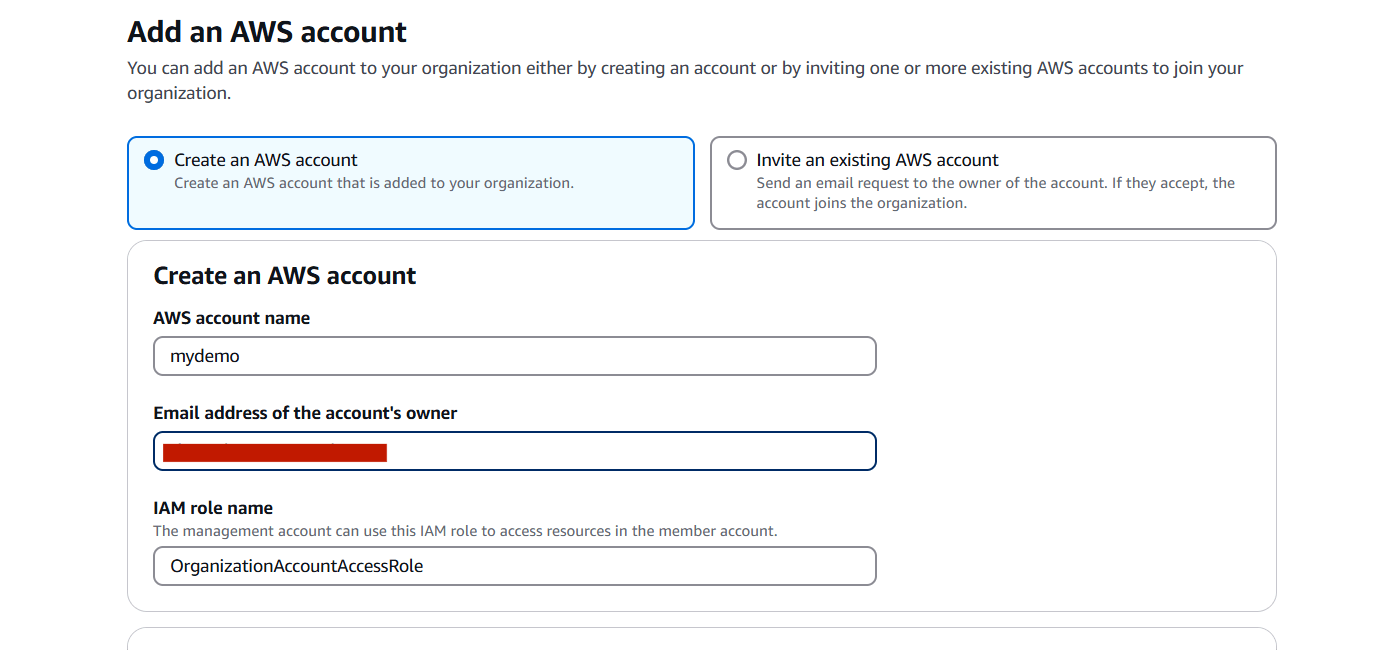Click the 'added to your organization' tile description
The width and height of the screenshot is (1400, 650).
coord(374,183)
